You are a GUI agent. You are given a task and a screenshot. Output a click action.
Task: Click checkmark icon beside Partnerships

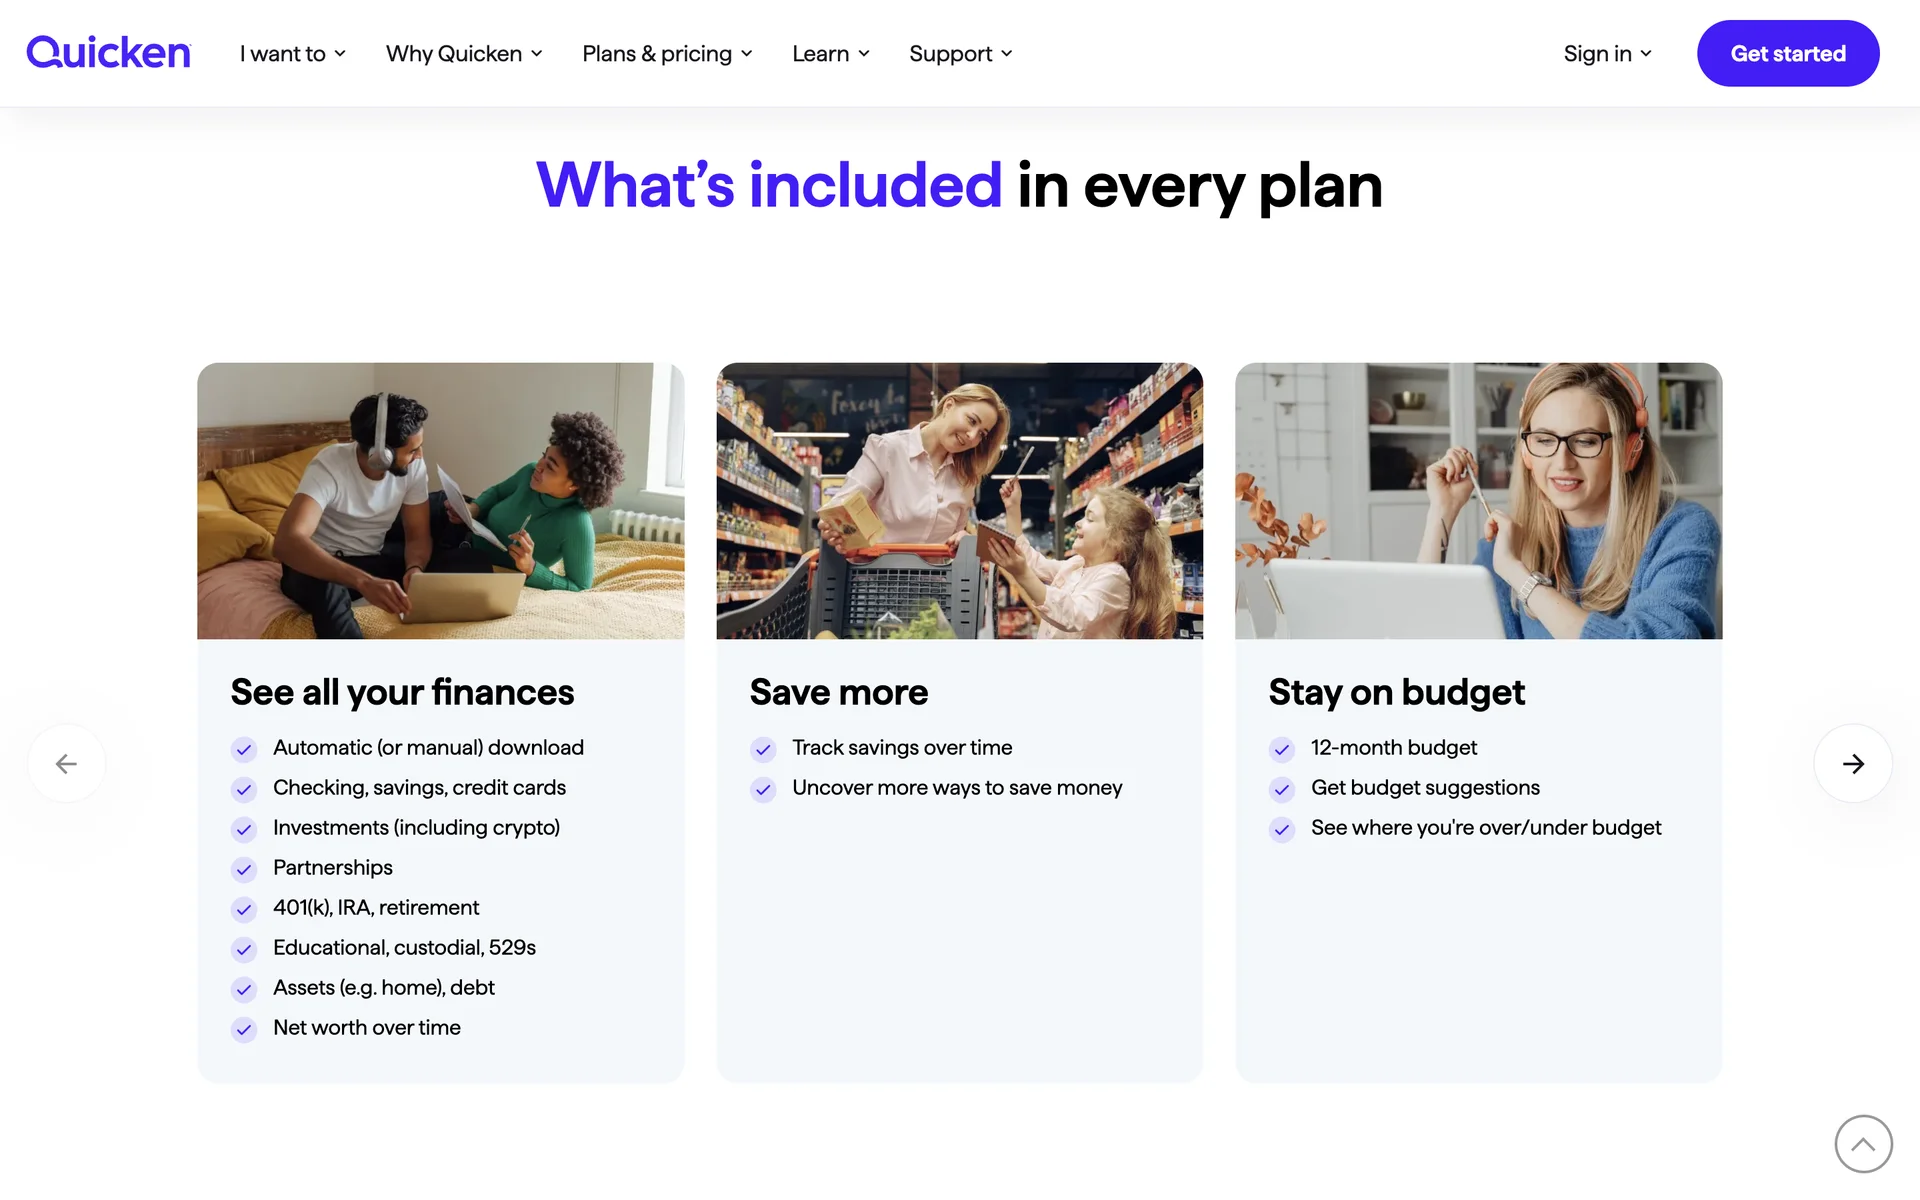tap(244, 869)
